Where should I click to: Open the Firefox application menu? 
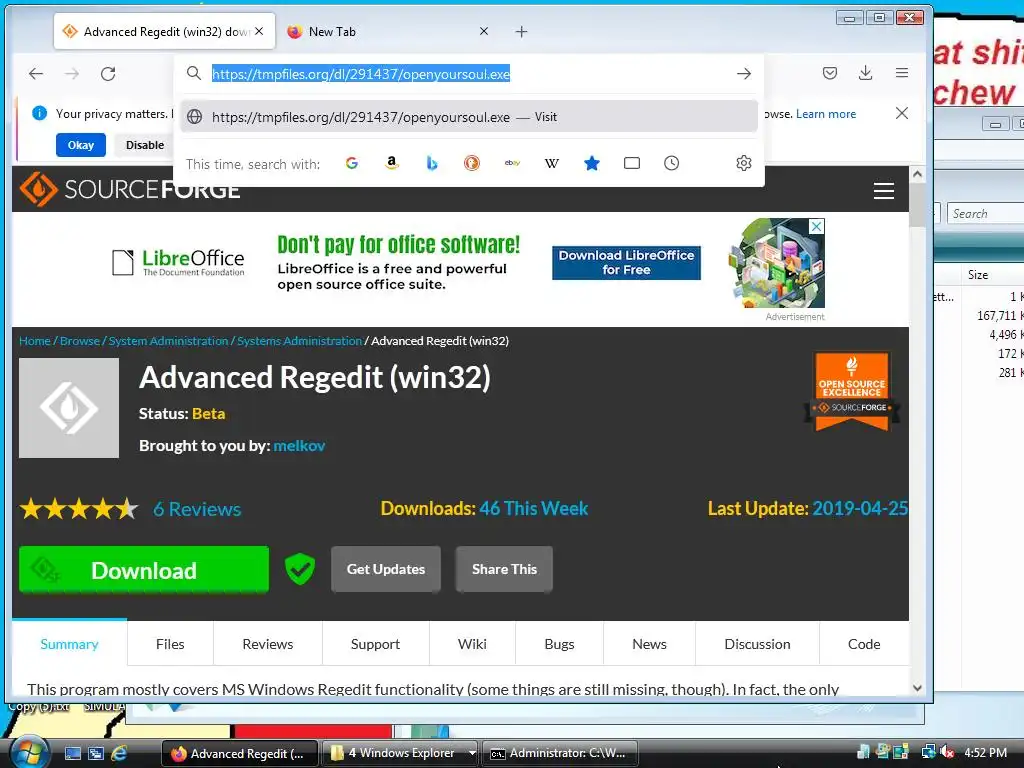pyautogui.click(x=902, y=73)
